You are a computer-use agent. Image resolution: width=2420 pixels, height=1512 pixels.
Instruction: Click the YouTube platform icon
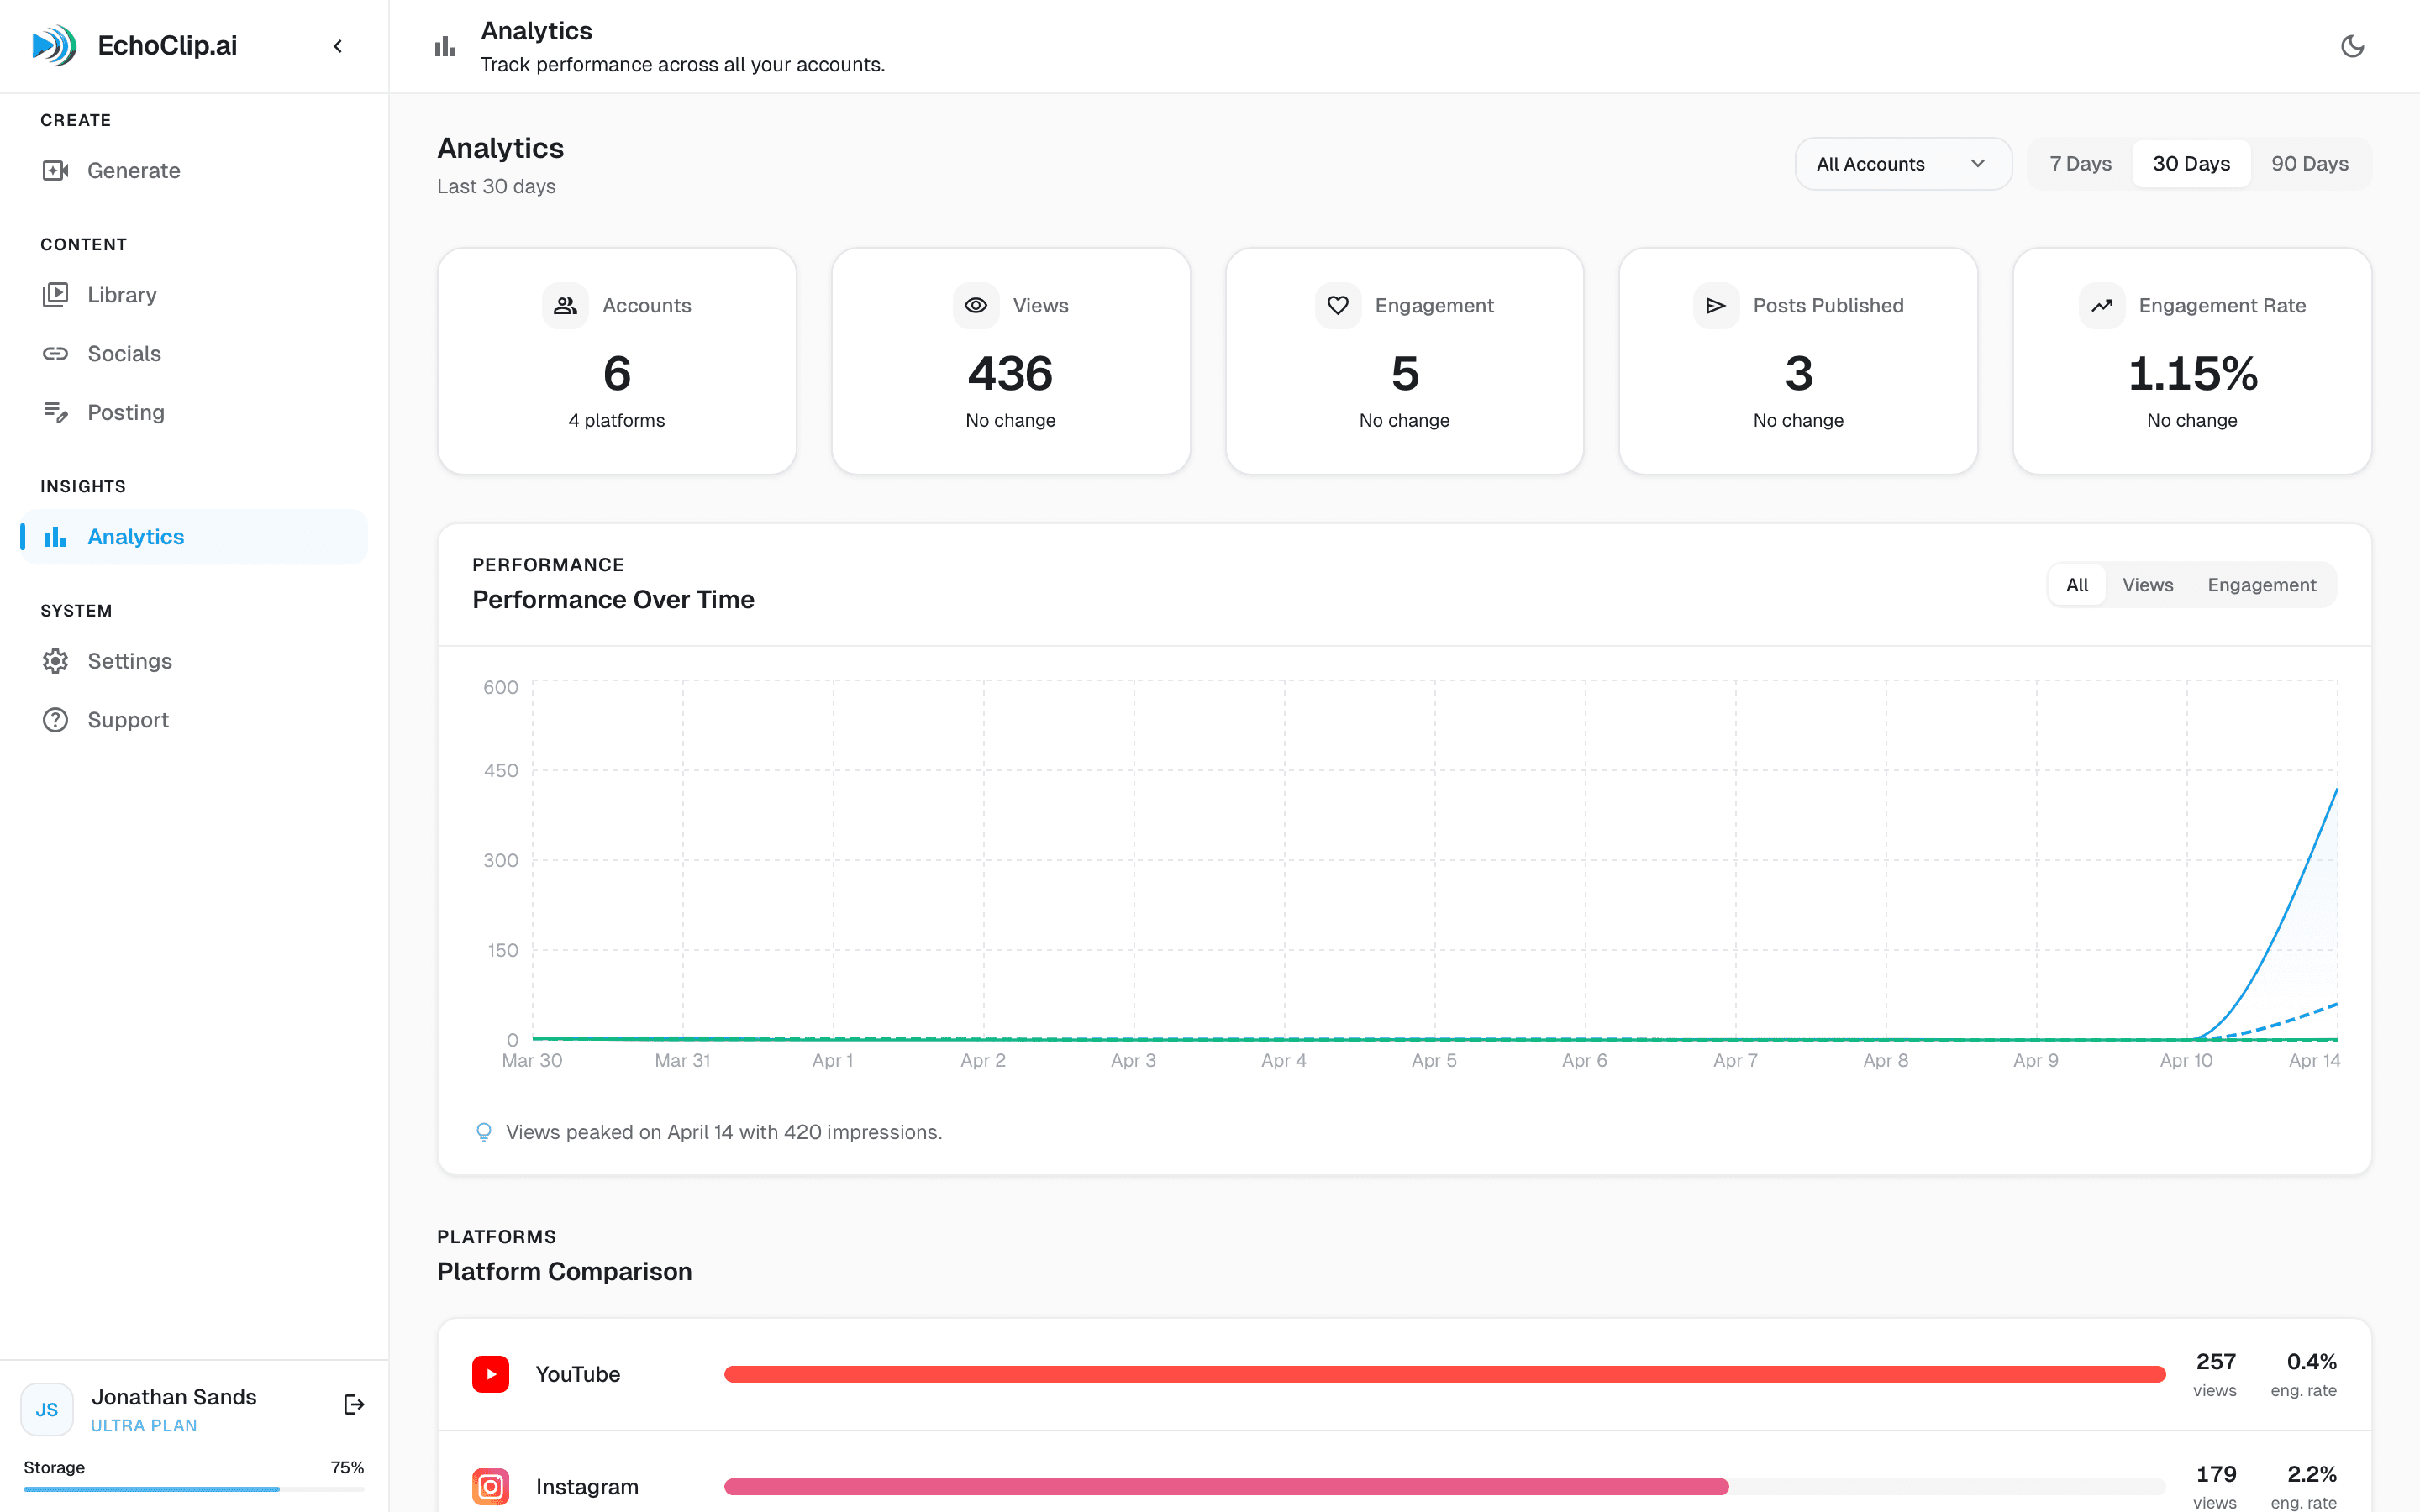pos(490,1374)
